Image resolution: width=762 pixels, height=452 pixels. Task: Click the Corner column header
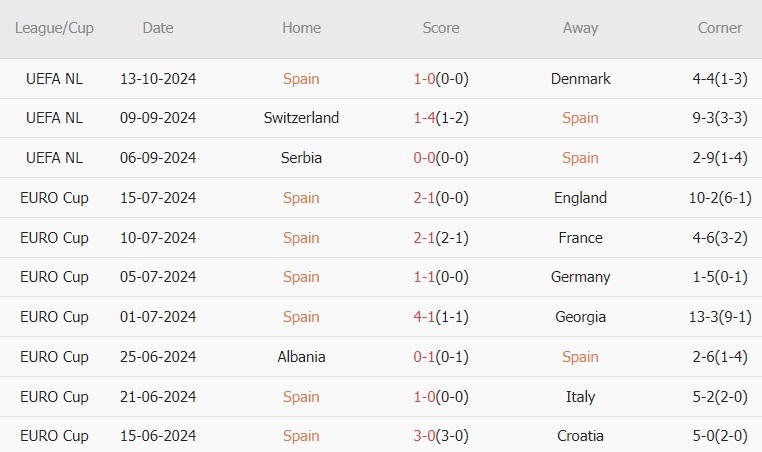[x=720, y=28]
